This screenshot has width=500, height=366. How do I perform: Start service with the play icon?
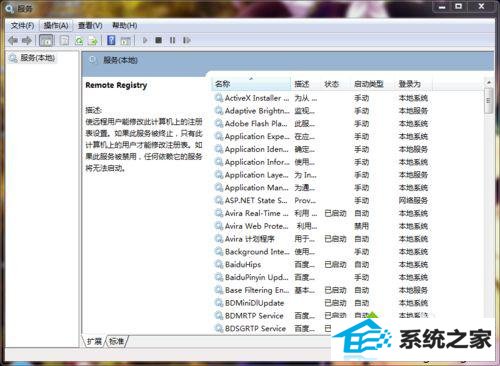[x=145, y=40]
